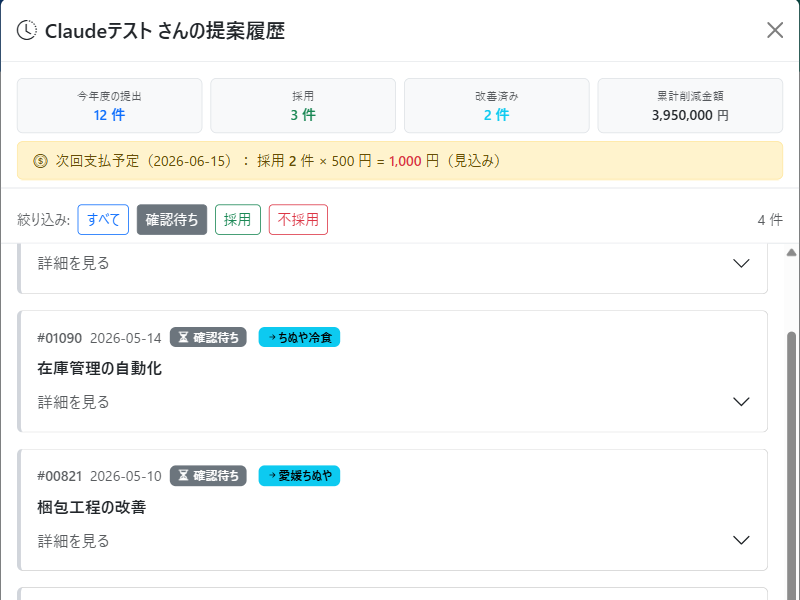The height and width of the screenshot is (600, 800).
Task: Click the ちぬや冷食 destination tag
Action: click(299, 337)
